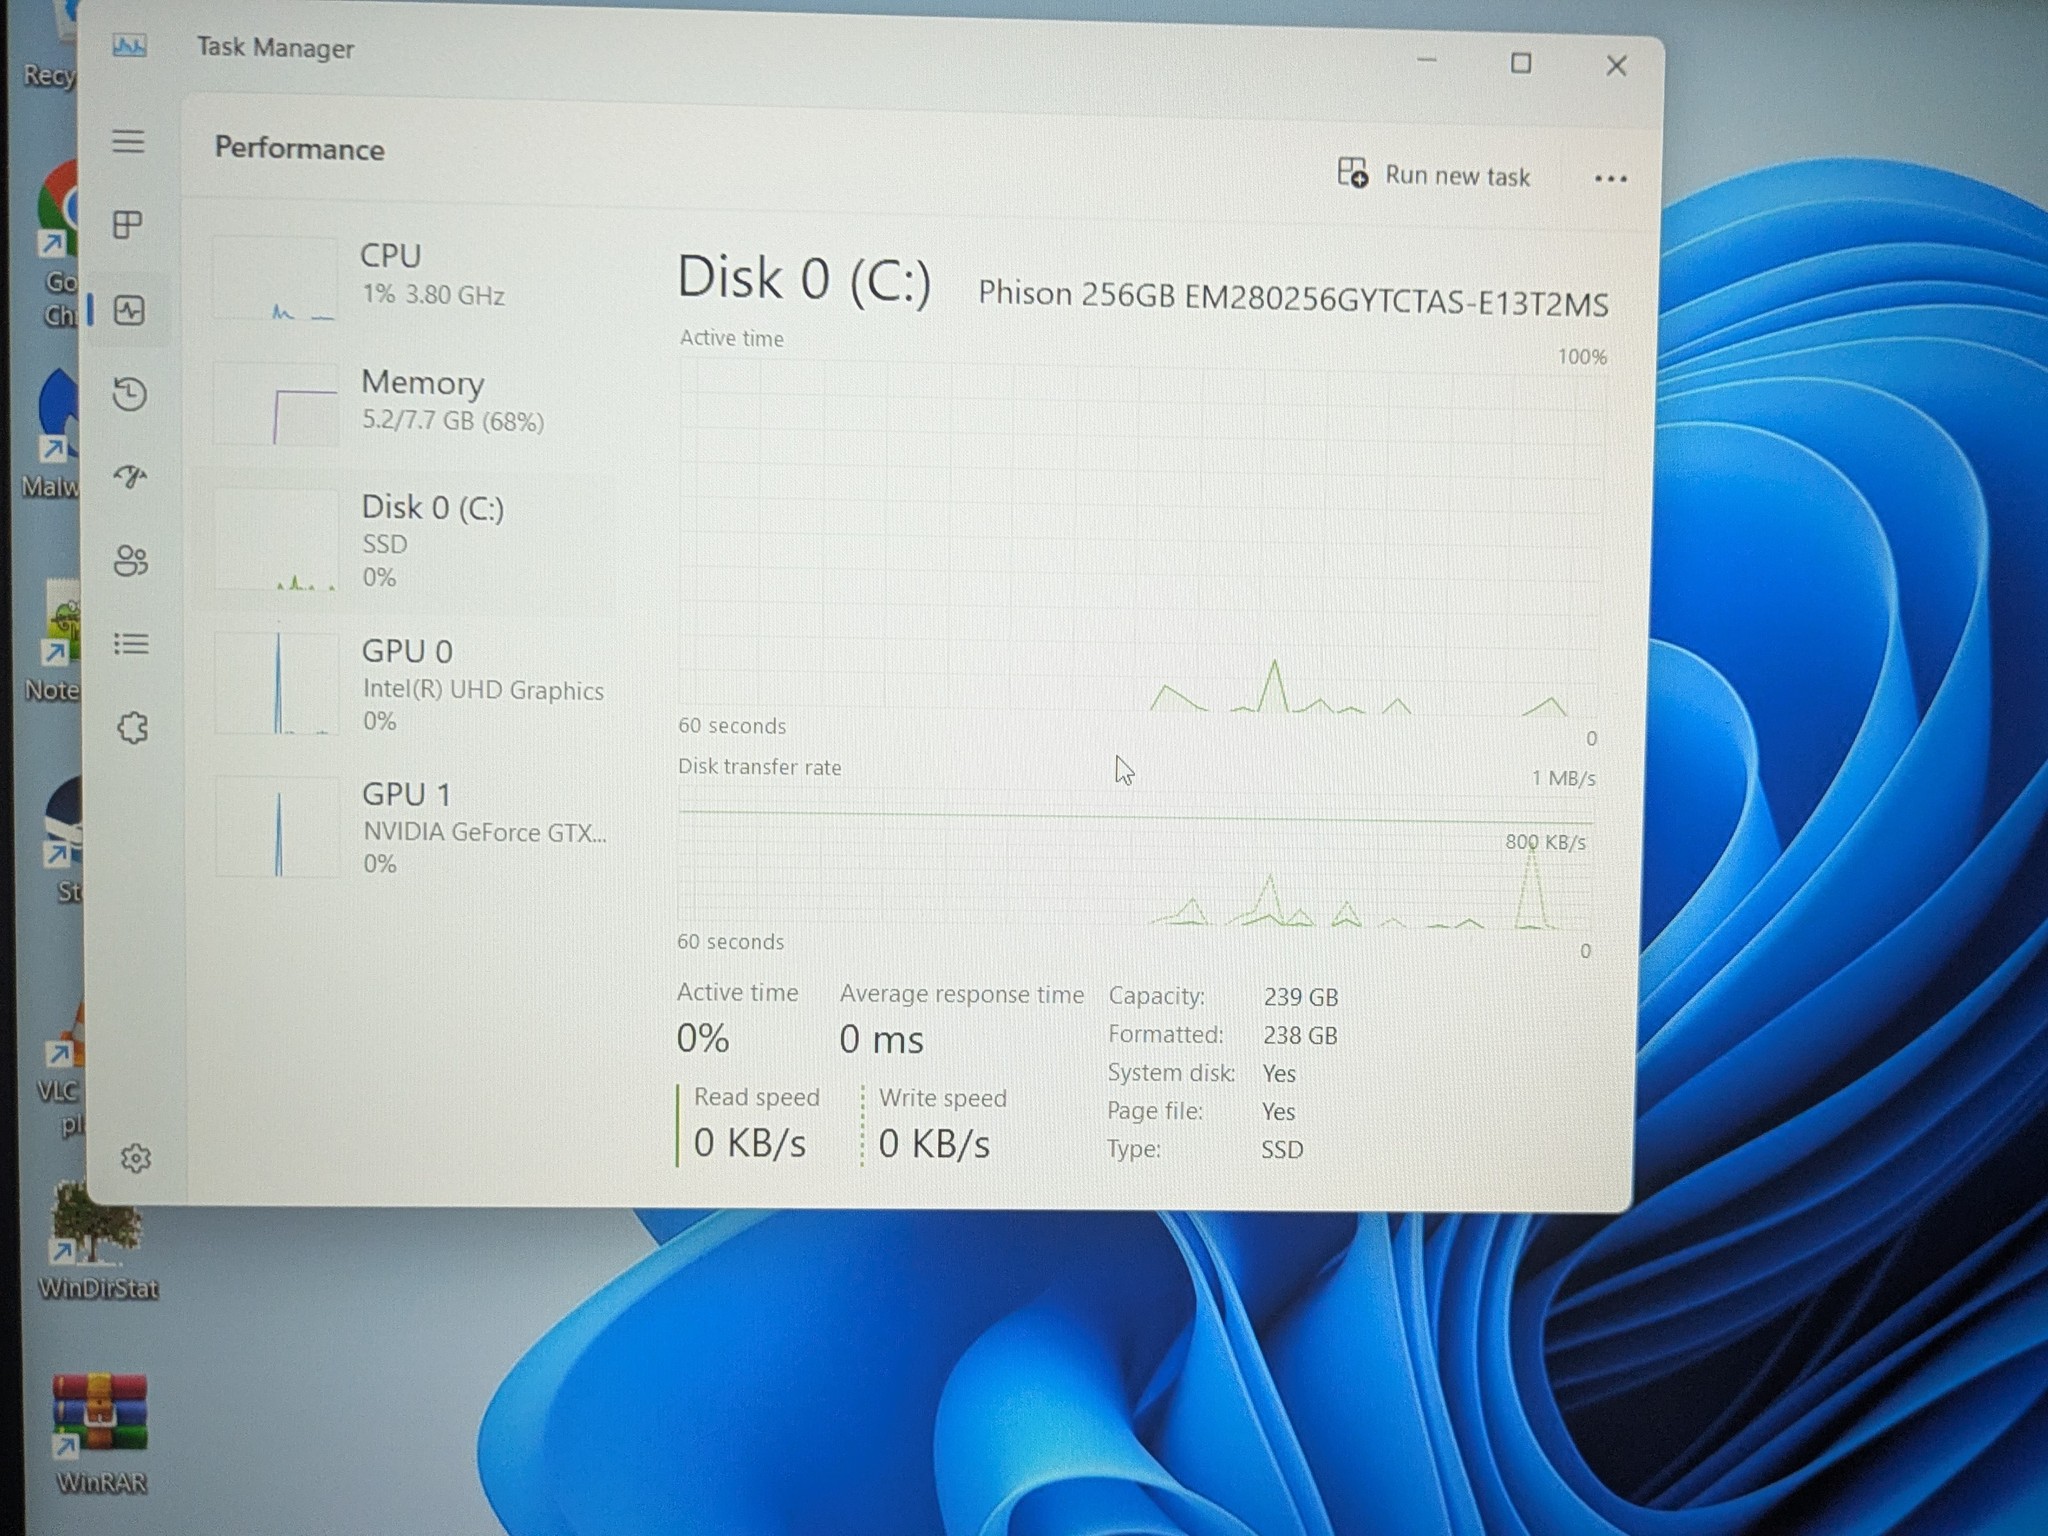This screenshot has width=2048, height=1536.
Task: Select the Disk 0 (C:) entry
Action: tap(410, 540)
